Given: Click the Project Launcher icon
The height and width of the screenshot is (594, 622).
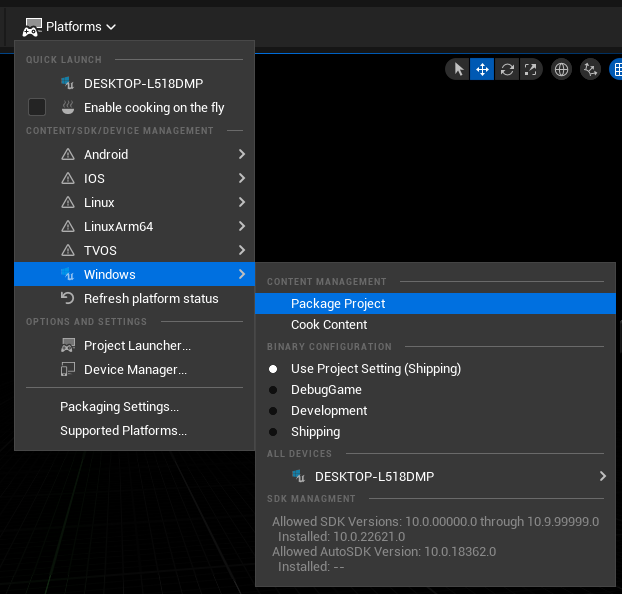Looking at the screenshot, I should click(68, 346).
